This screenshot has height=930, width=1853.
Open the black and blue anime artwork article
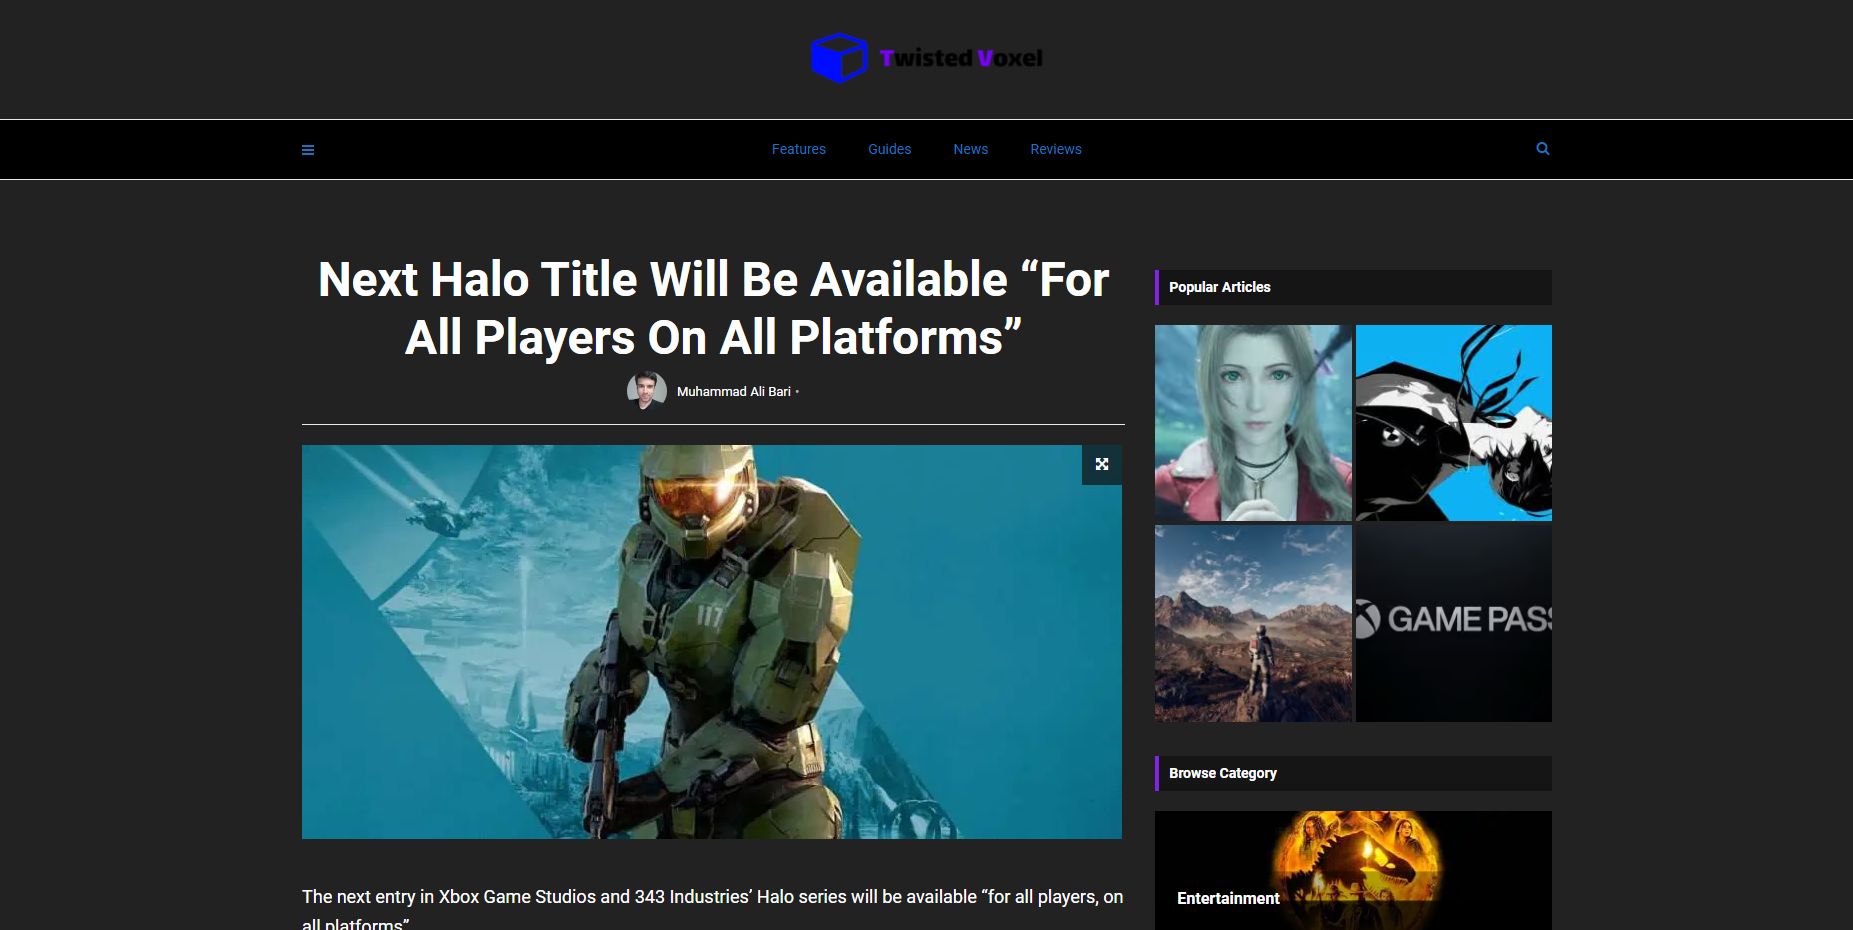[x=1454, y=422]
